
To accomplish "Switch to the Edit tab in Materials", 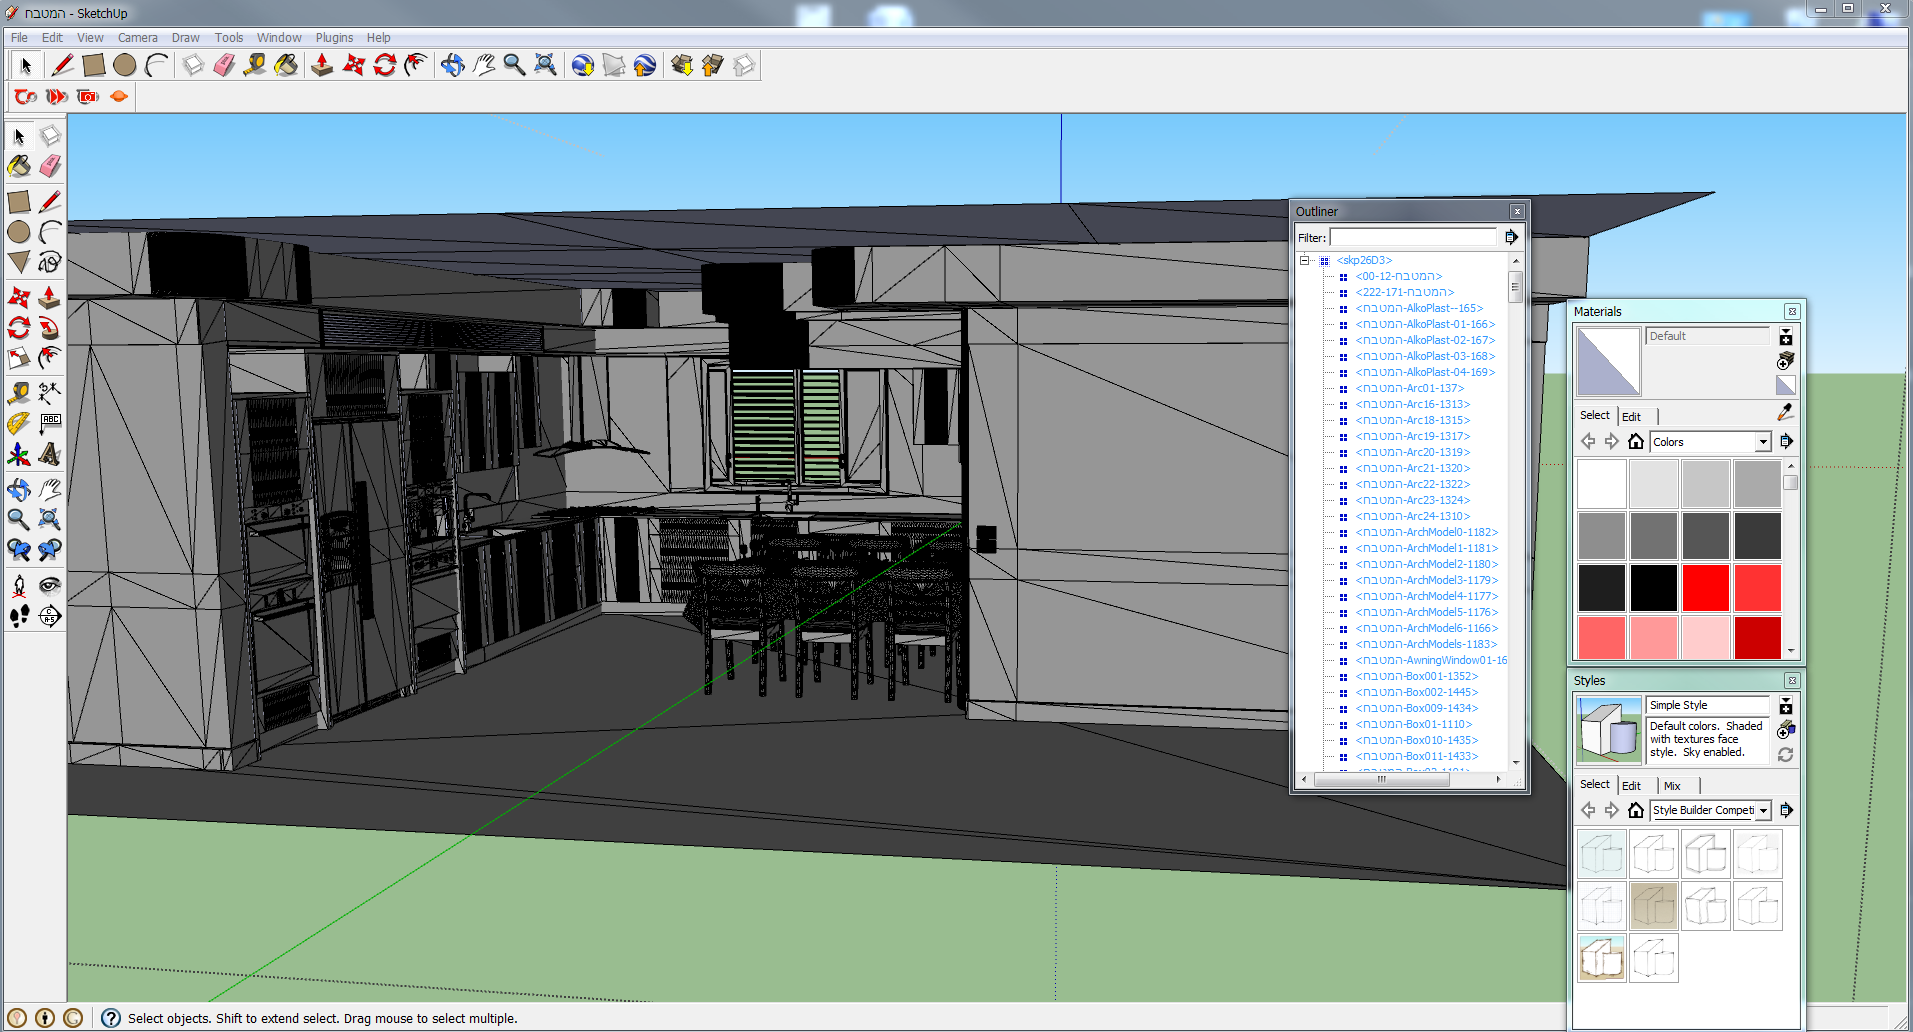I will pos(1631,417).
